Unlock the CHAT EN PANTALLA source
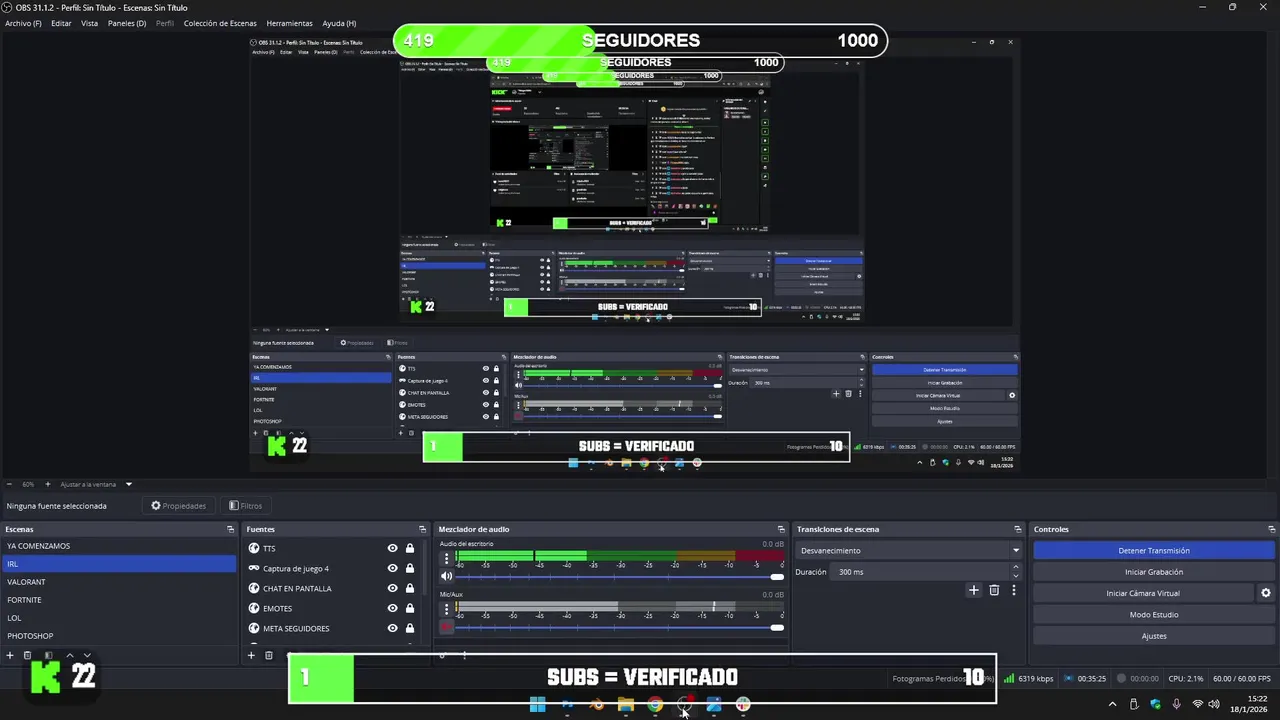Screen dimensions: 1280x720 pos(410,588)
